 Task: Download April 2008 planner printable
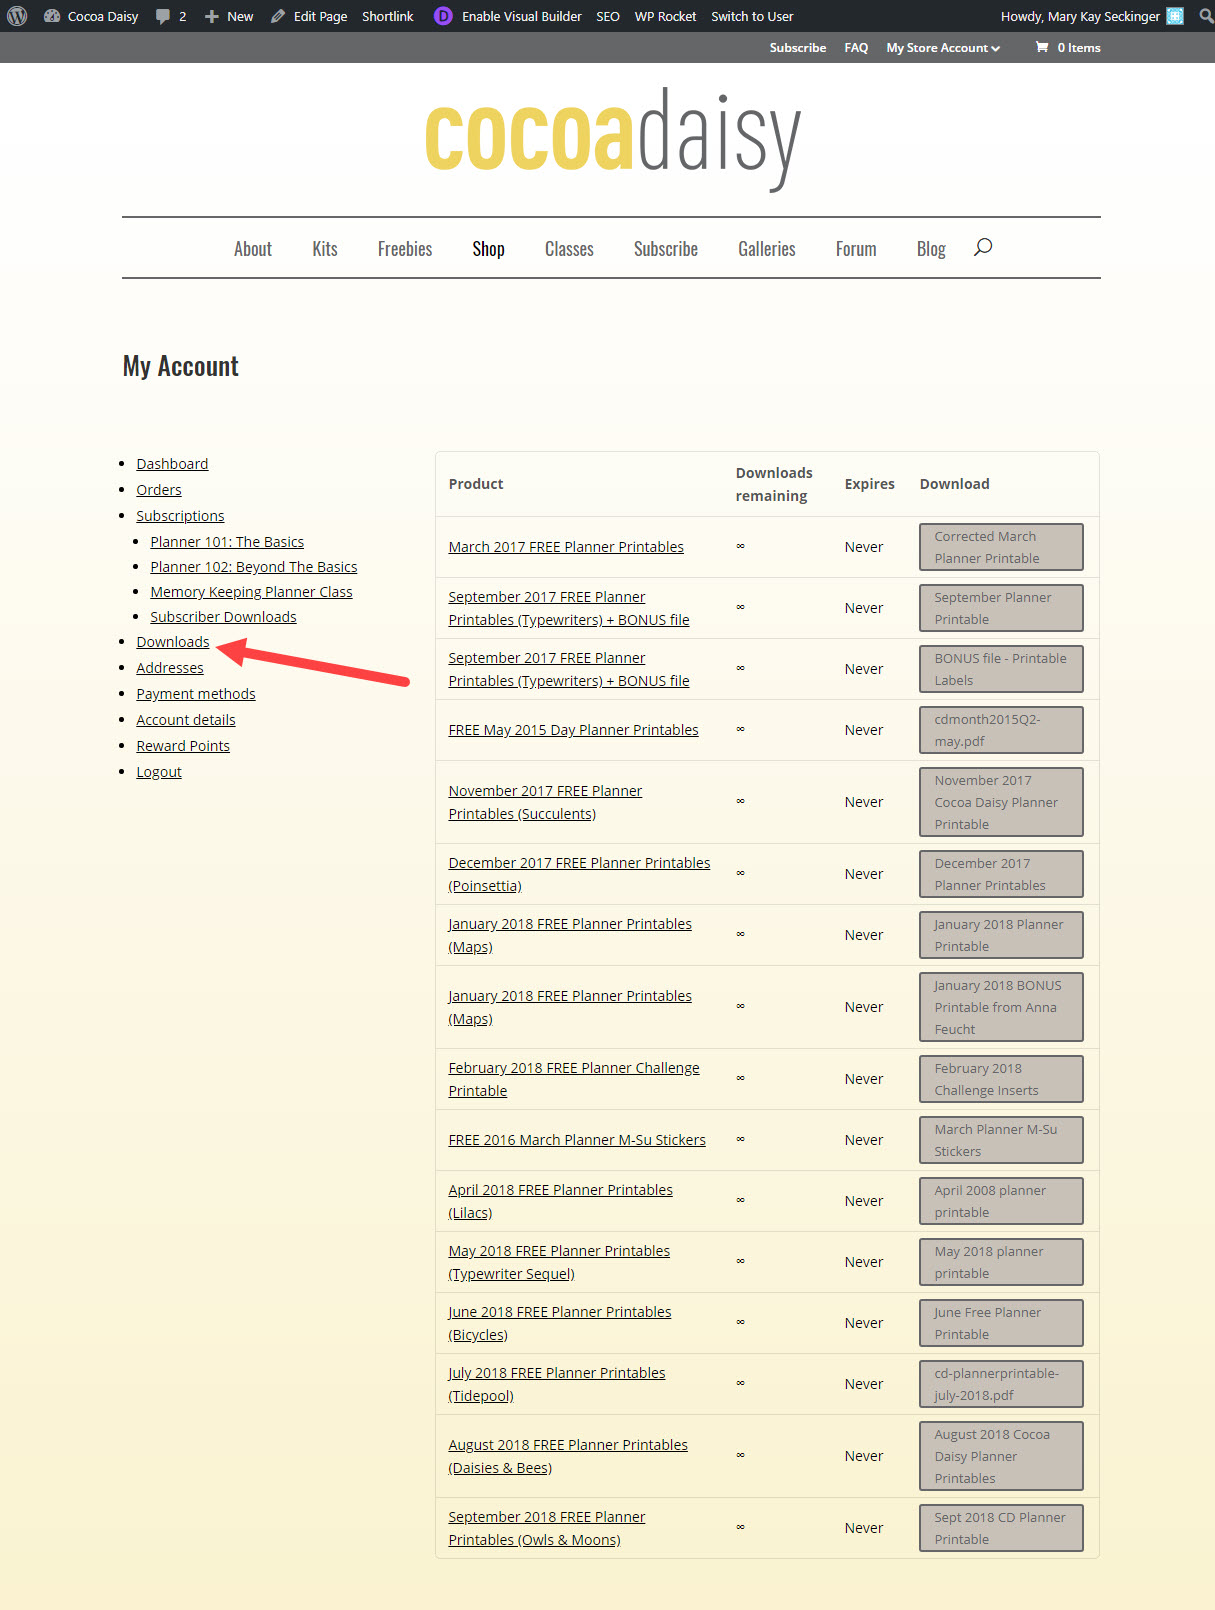[x=1001, y=1201]
